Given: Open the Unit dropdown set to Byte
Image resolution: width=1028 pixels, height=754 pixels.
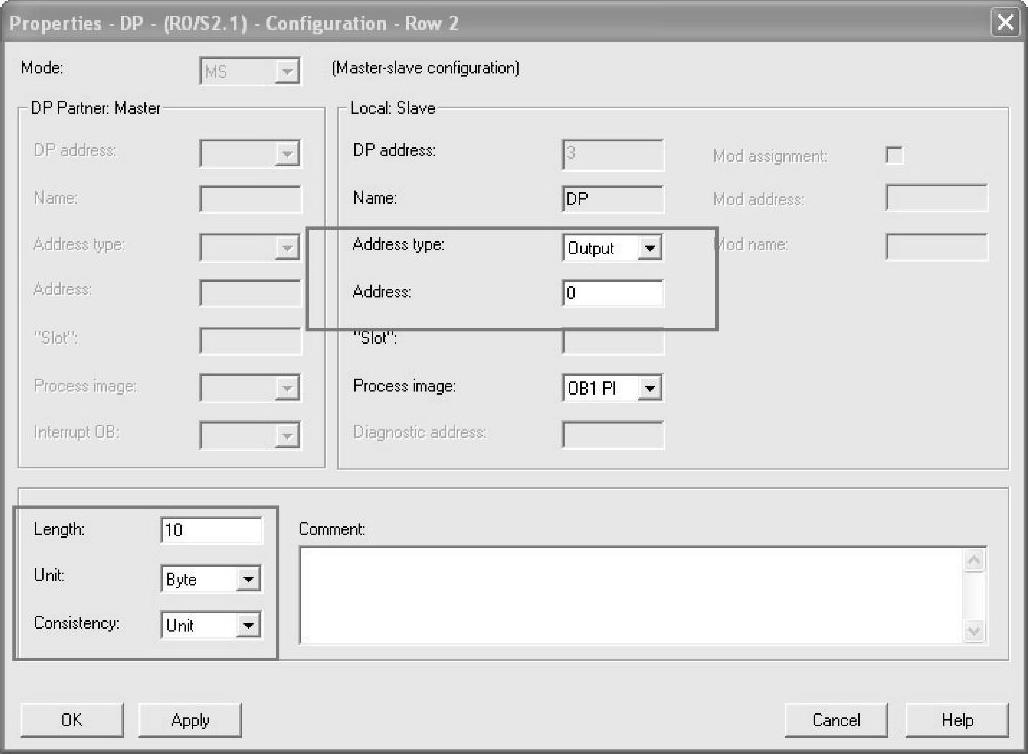Looking at the screenshot, I should [248, 580].
